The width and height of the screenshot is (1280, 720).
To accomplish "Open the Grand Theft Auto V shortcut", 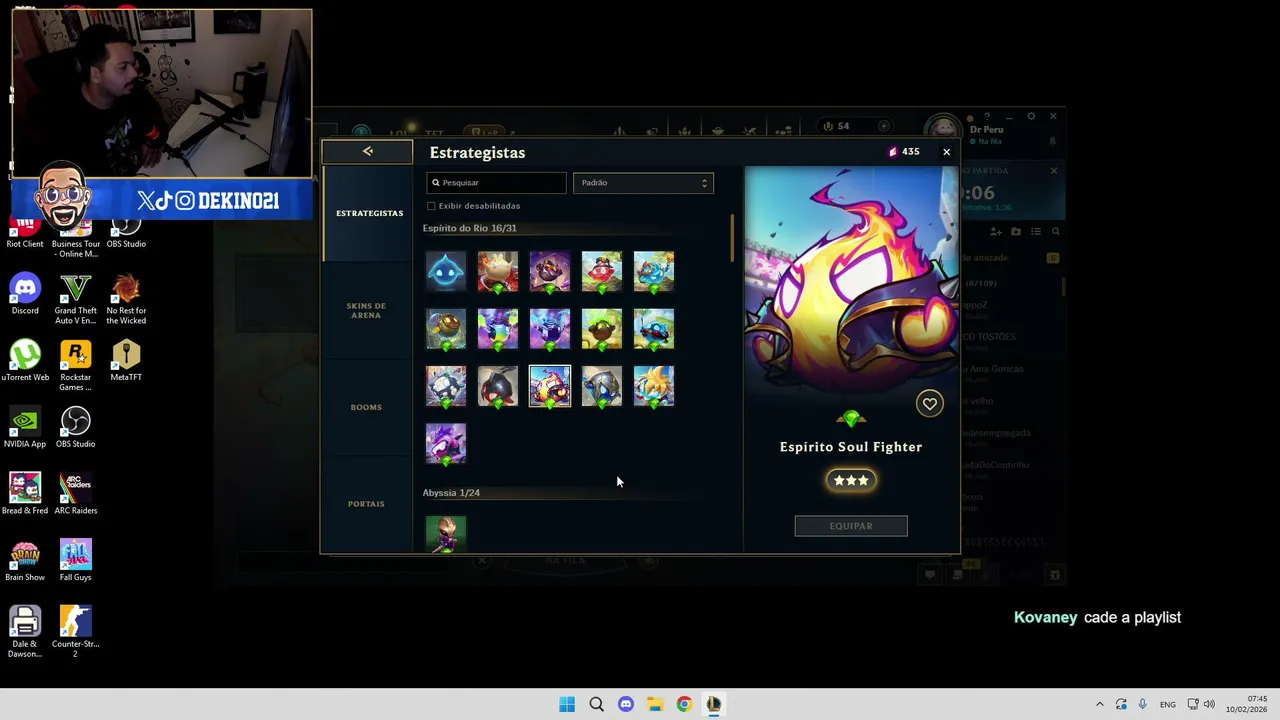I will (76, 299).
